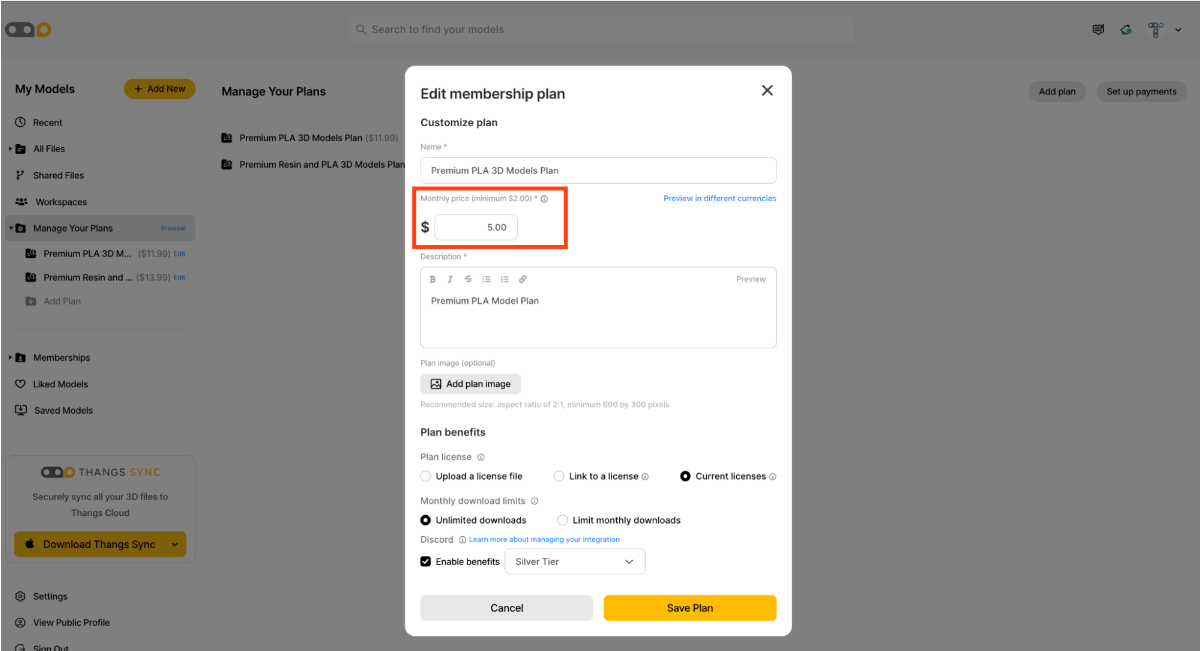Screen dimensions: 1200x651
Task: Click the monthly price input field
Action: point(476,227)
